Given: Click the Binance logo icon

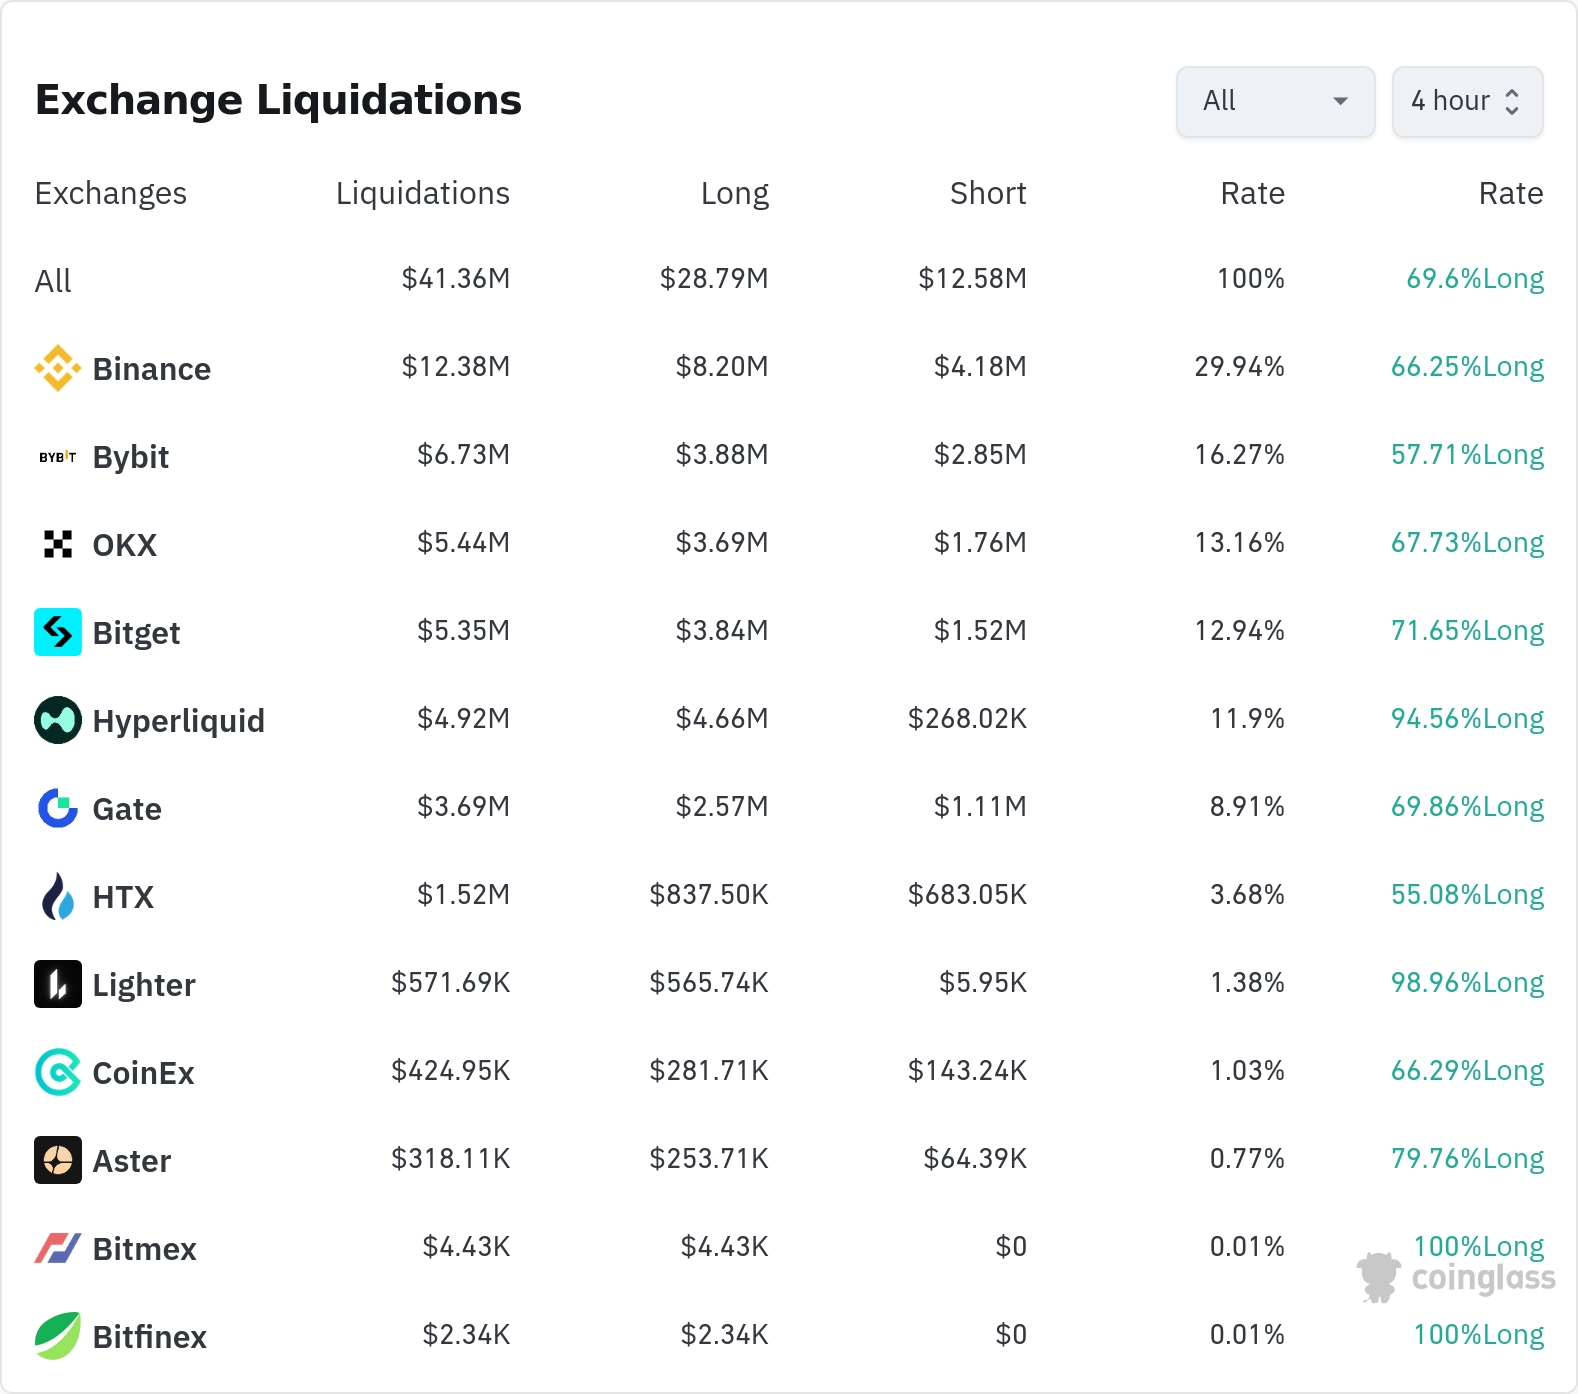Looking at the screenshot, I should [58, 368].
